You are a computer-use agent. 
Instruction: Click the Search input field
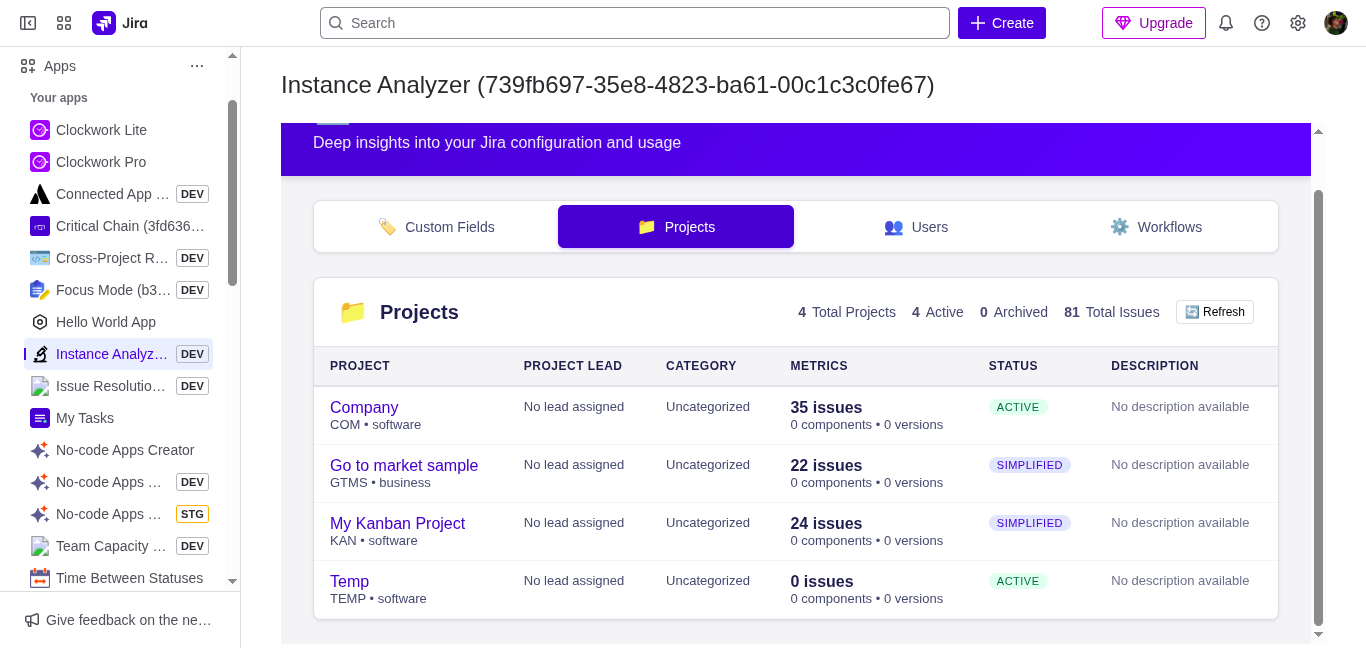(x=634, y=22)
